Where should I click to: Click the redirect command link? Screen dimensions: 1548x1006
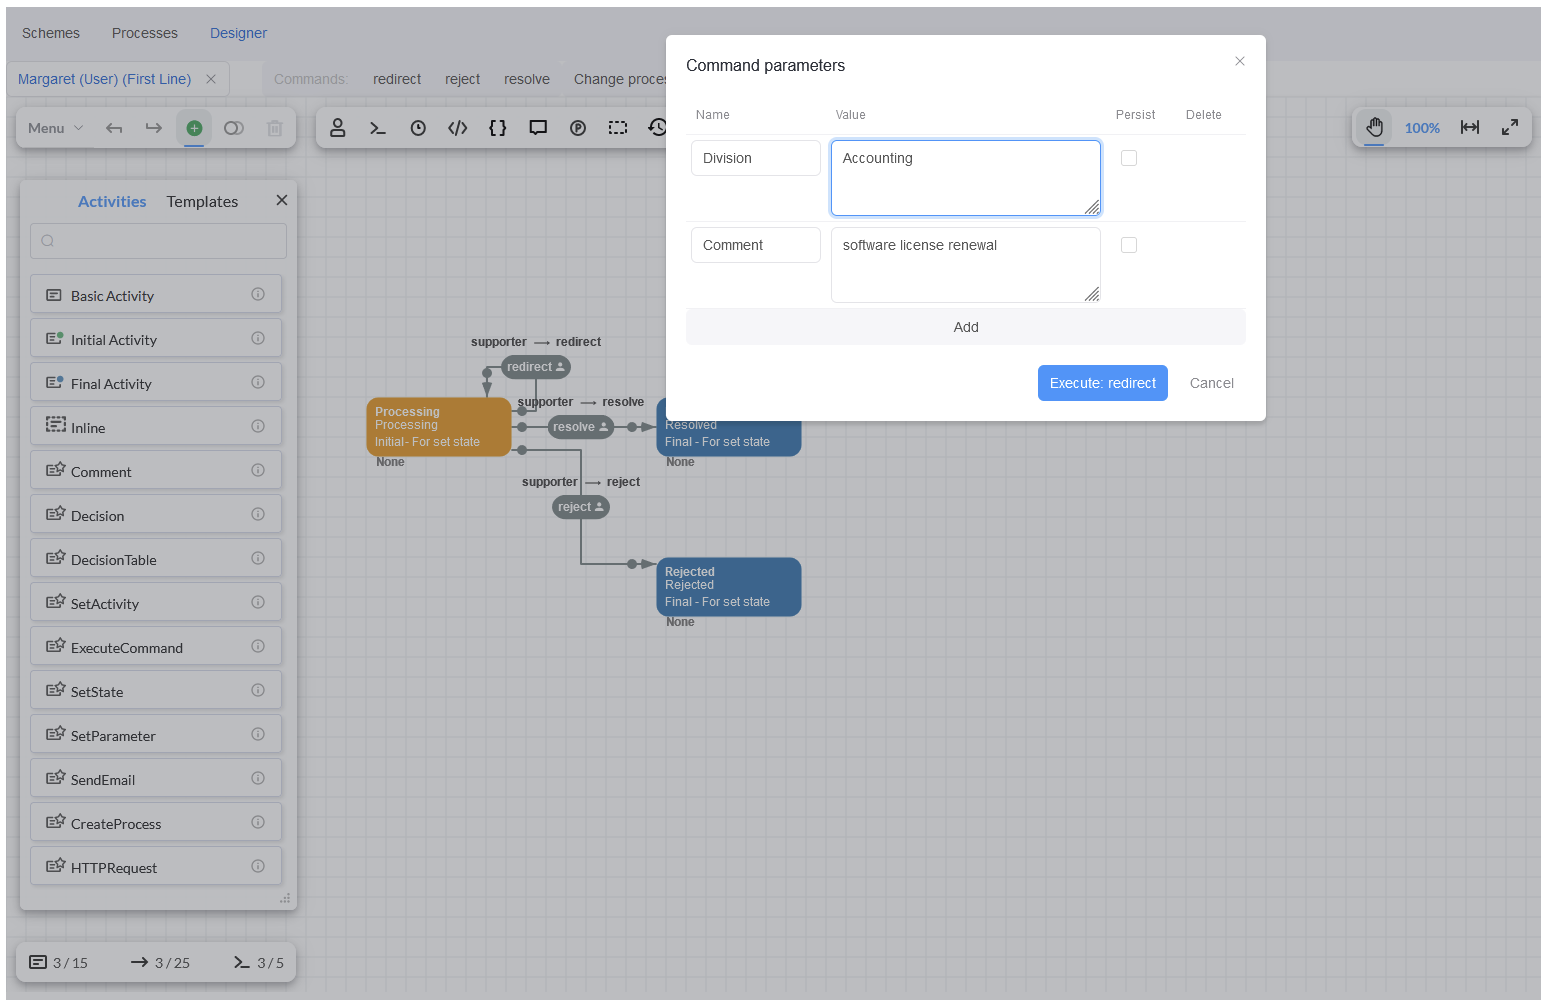coord(397,79)
